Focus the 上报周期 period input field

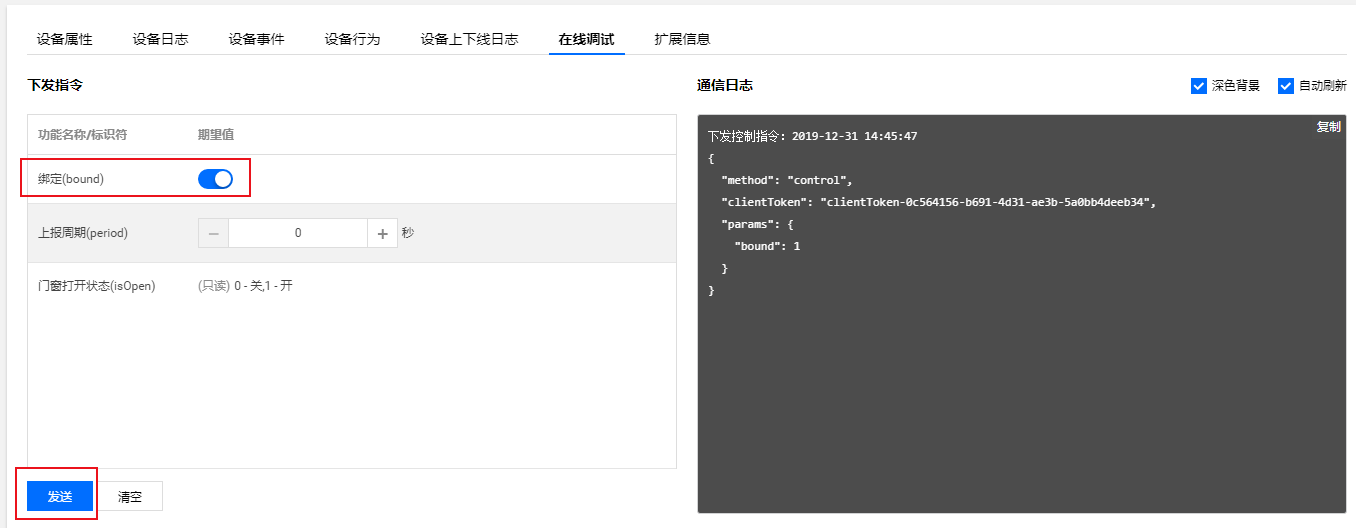pyautogui.click(x=298, y=233)
